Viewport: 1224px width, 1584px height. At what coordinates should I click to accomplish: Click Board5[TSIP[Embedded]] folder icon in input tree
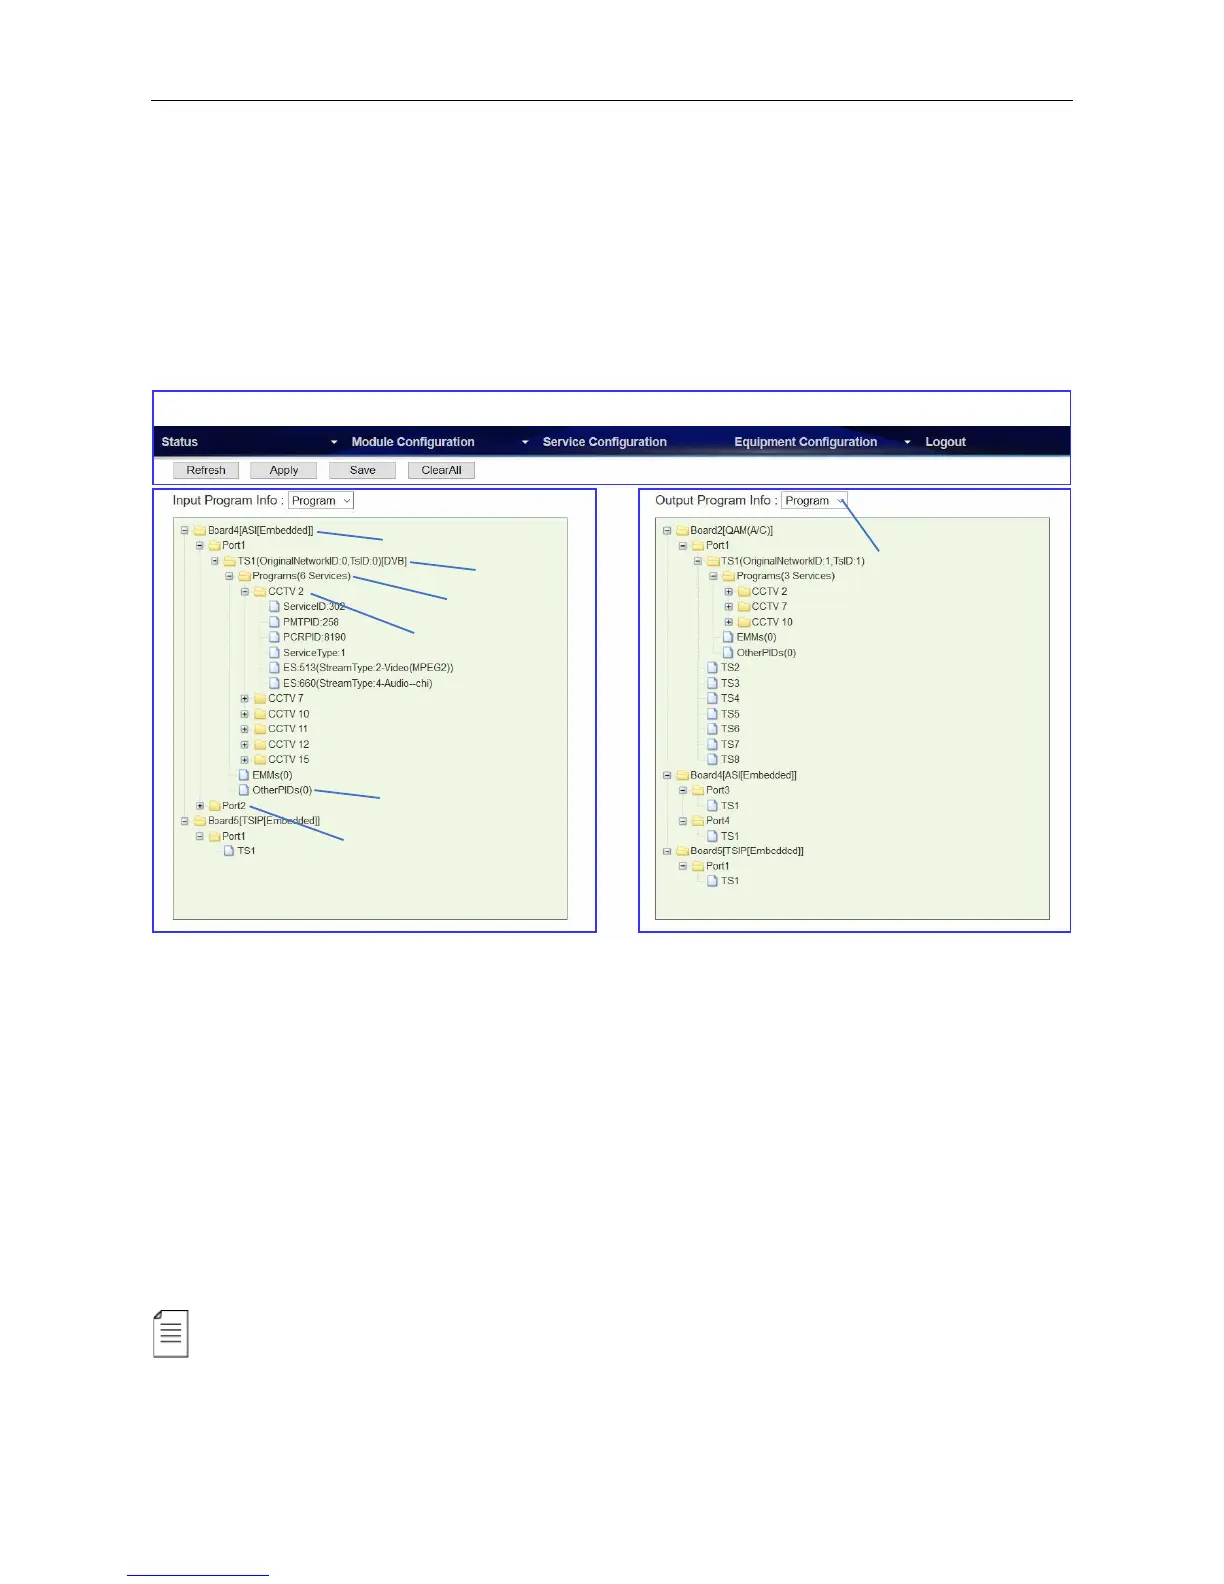[x=199, y=821]
